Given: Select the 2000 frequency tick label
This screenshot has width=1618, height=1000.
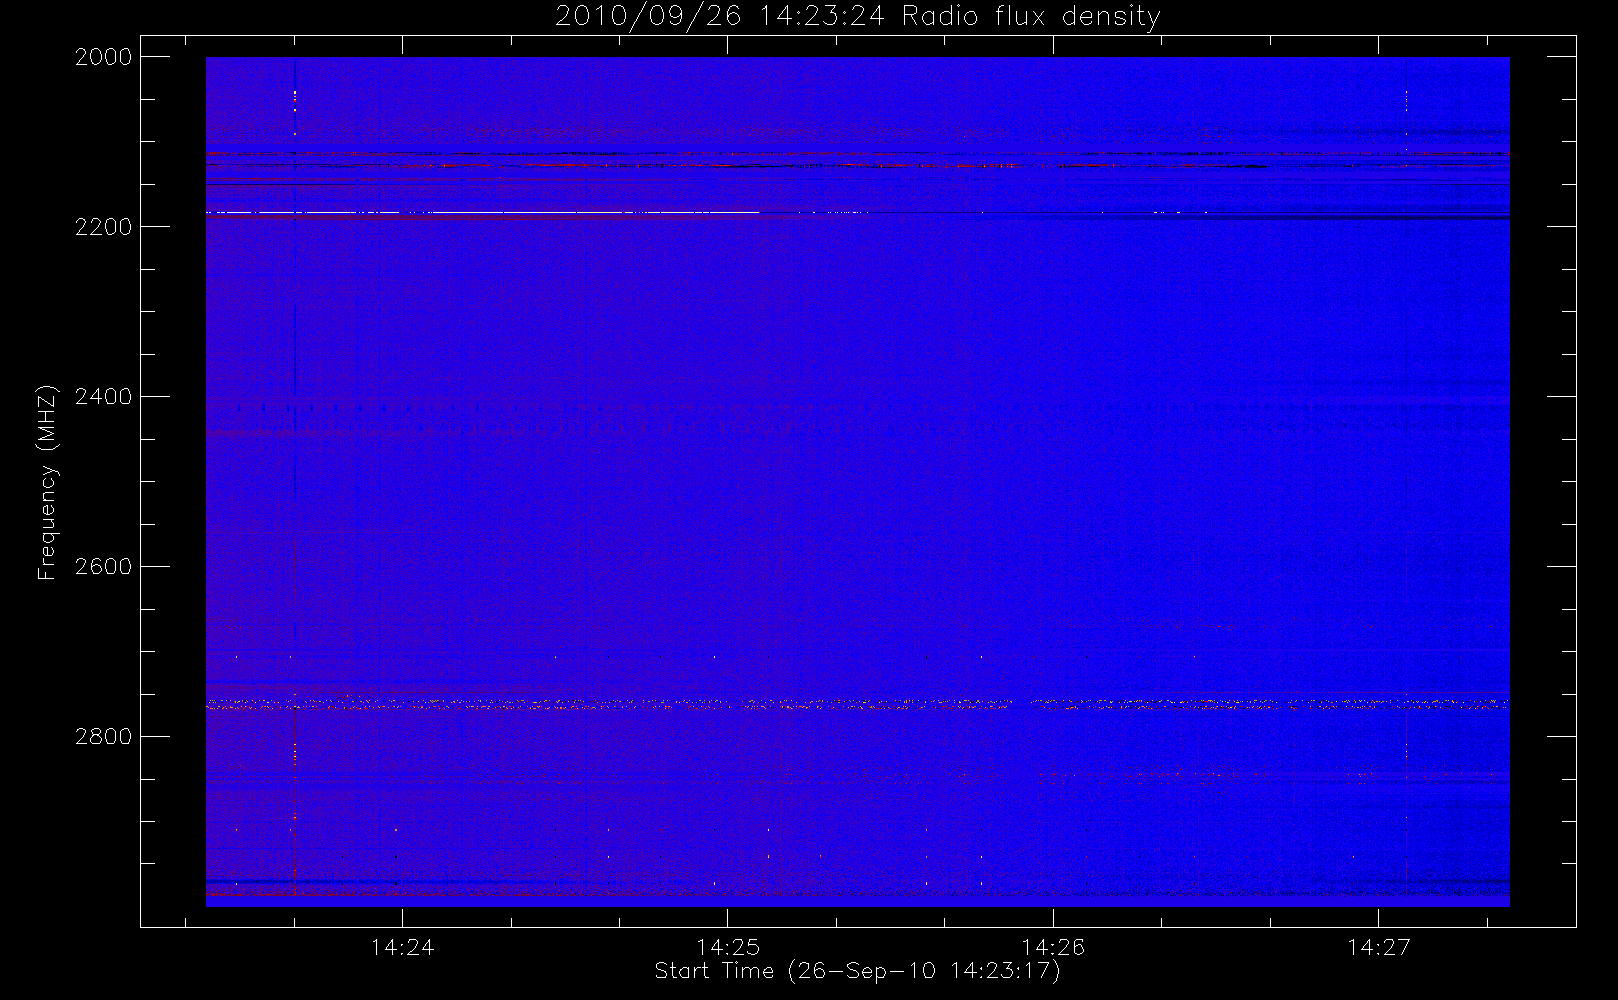Looking at the screenshot, I should click(x=104, y=57).
